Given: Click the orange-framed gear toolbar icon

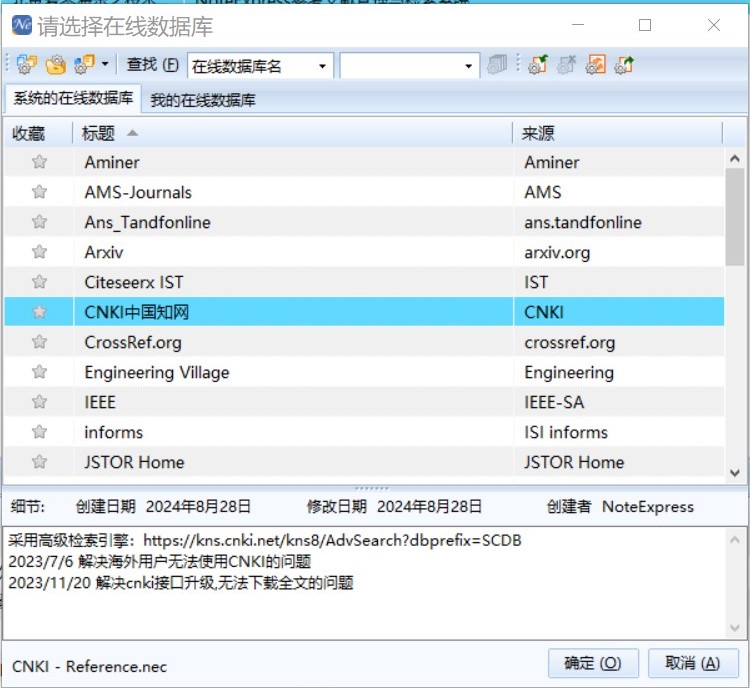Looking at the screenshot, I should 596,65.
